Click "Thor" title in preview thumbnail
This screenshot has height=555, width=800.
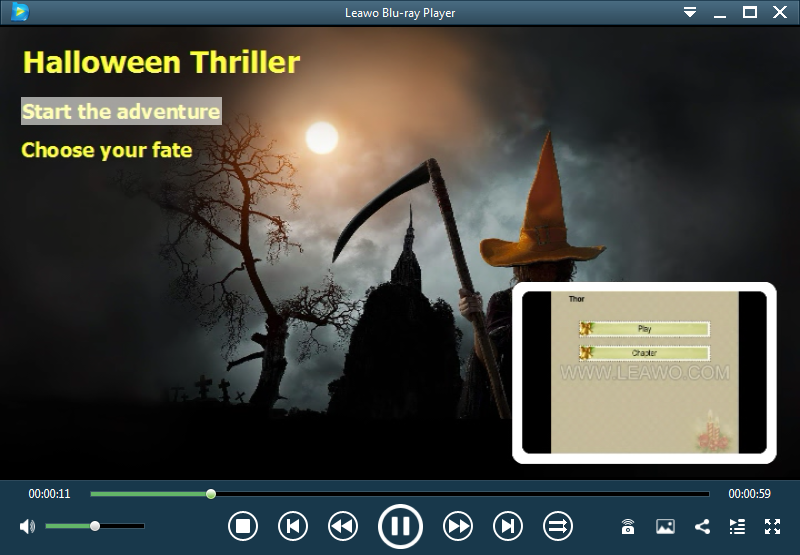pos(577,299)
